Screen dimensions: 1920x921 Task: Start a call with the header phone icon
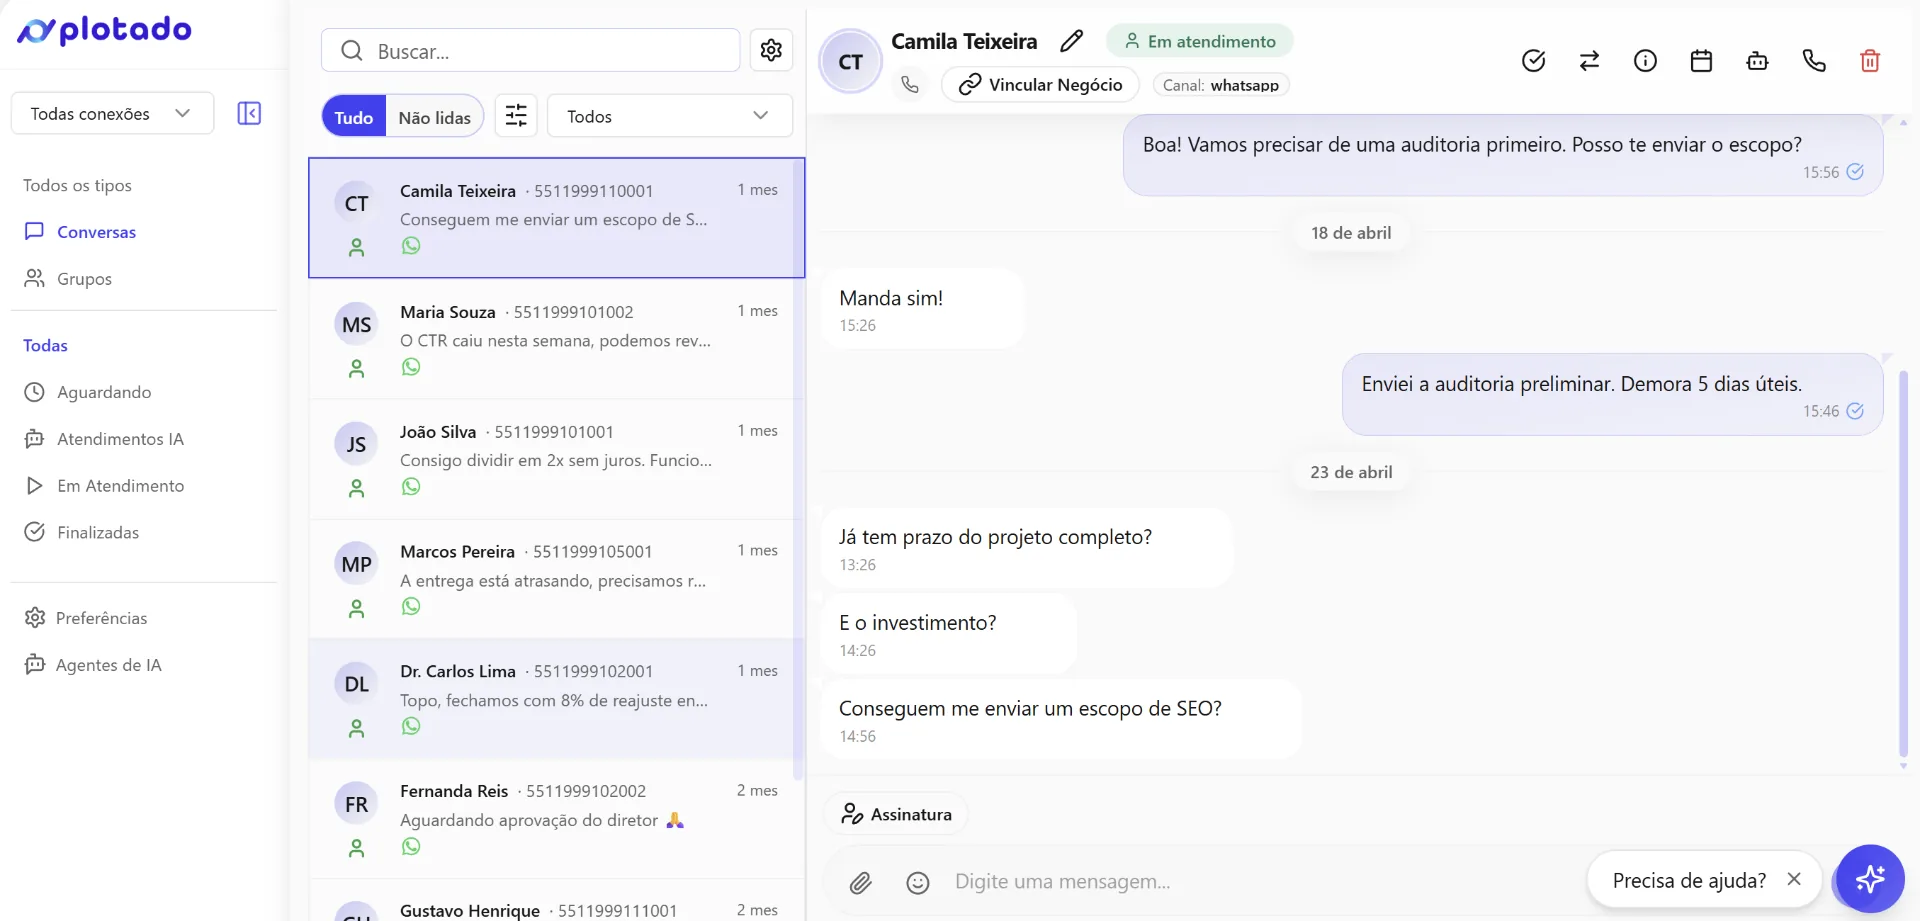[x=1813, y=61]
